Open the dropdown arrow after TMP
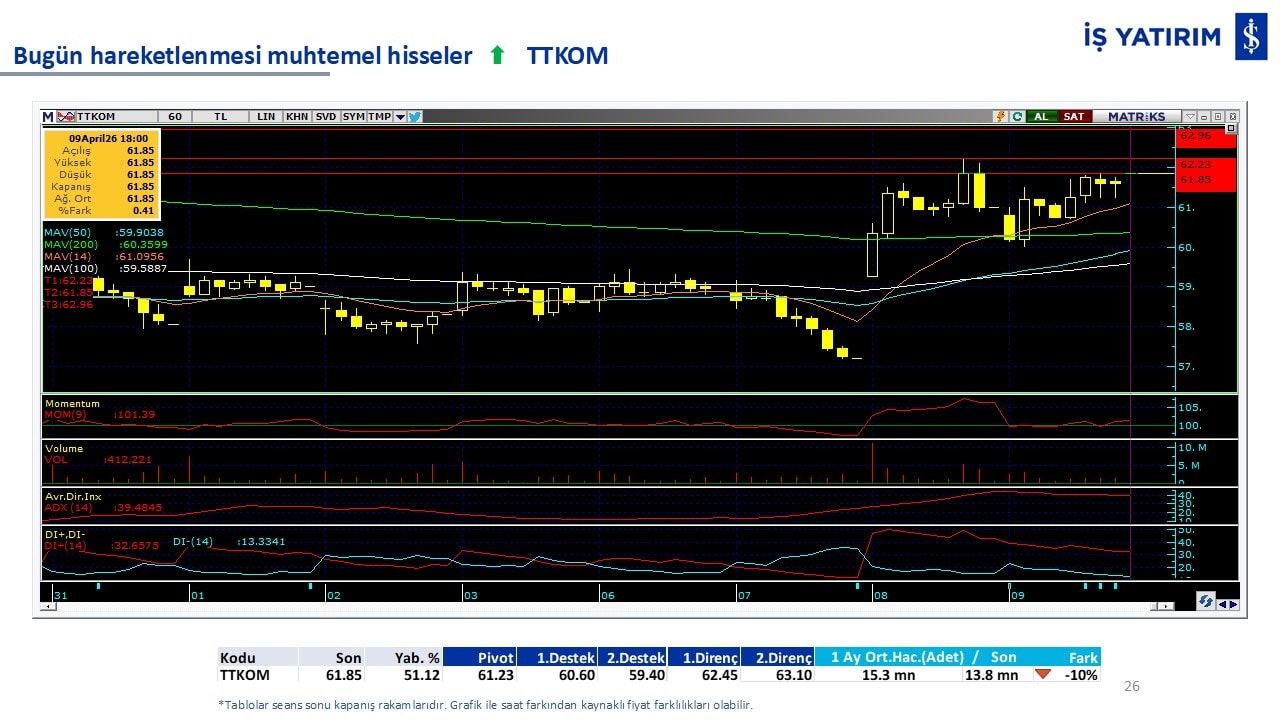The height and width of the screenshot is (720, 1280). (x=400, y=117)
